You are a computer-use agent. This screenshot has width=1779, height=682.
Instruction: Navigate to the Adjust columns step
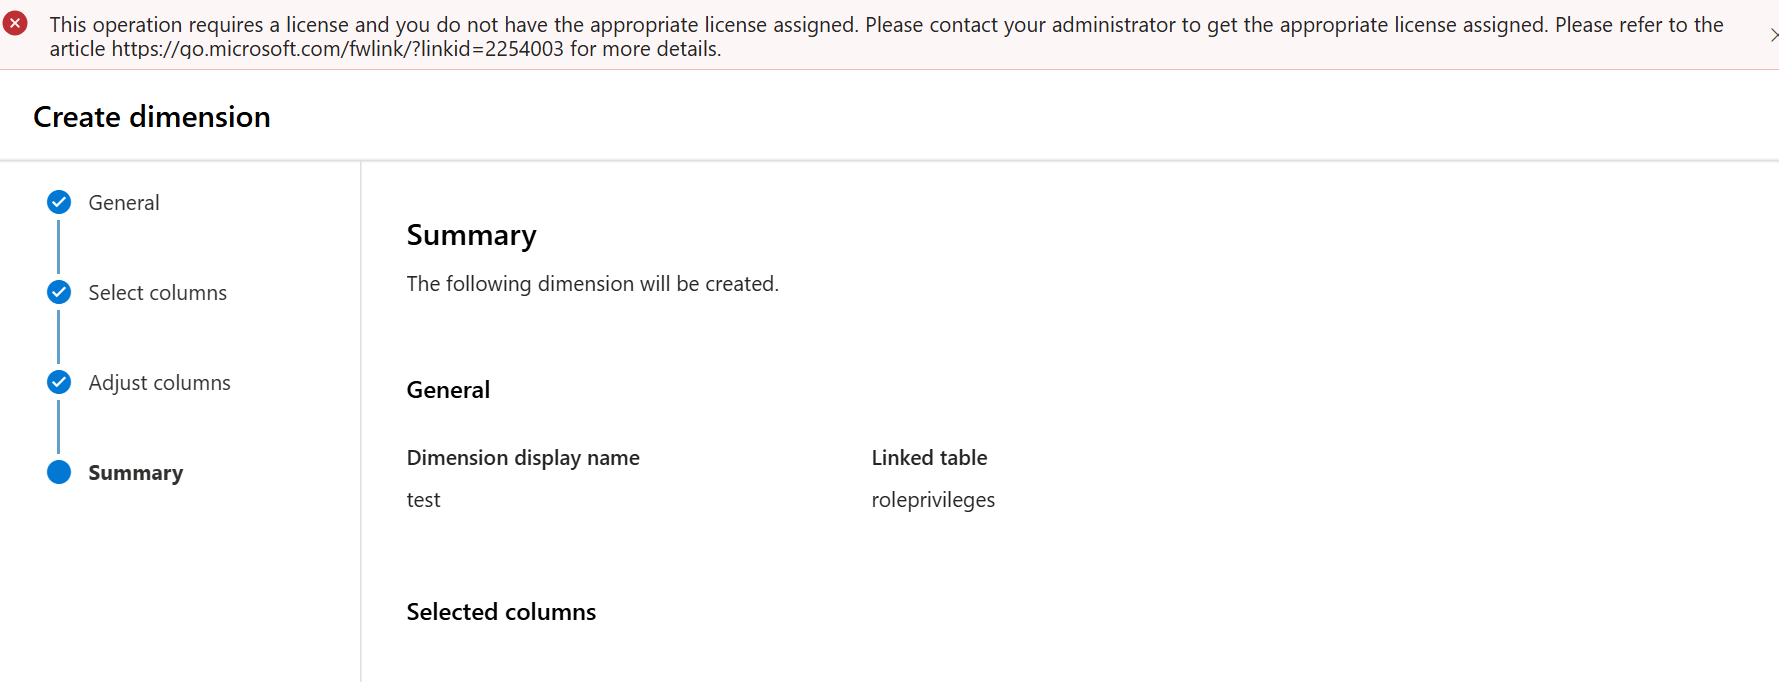(x=159, y=383)
